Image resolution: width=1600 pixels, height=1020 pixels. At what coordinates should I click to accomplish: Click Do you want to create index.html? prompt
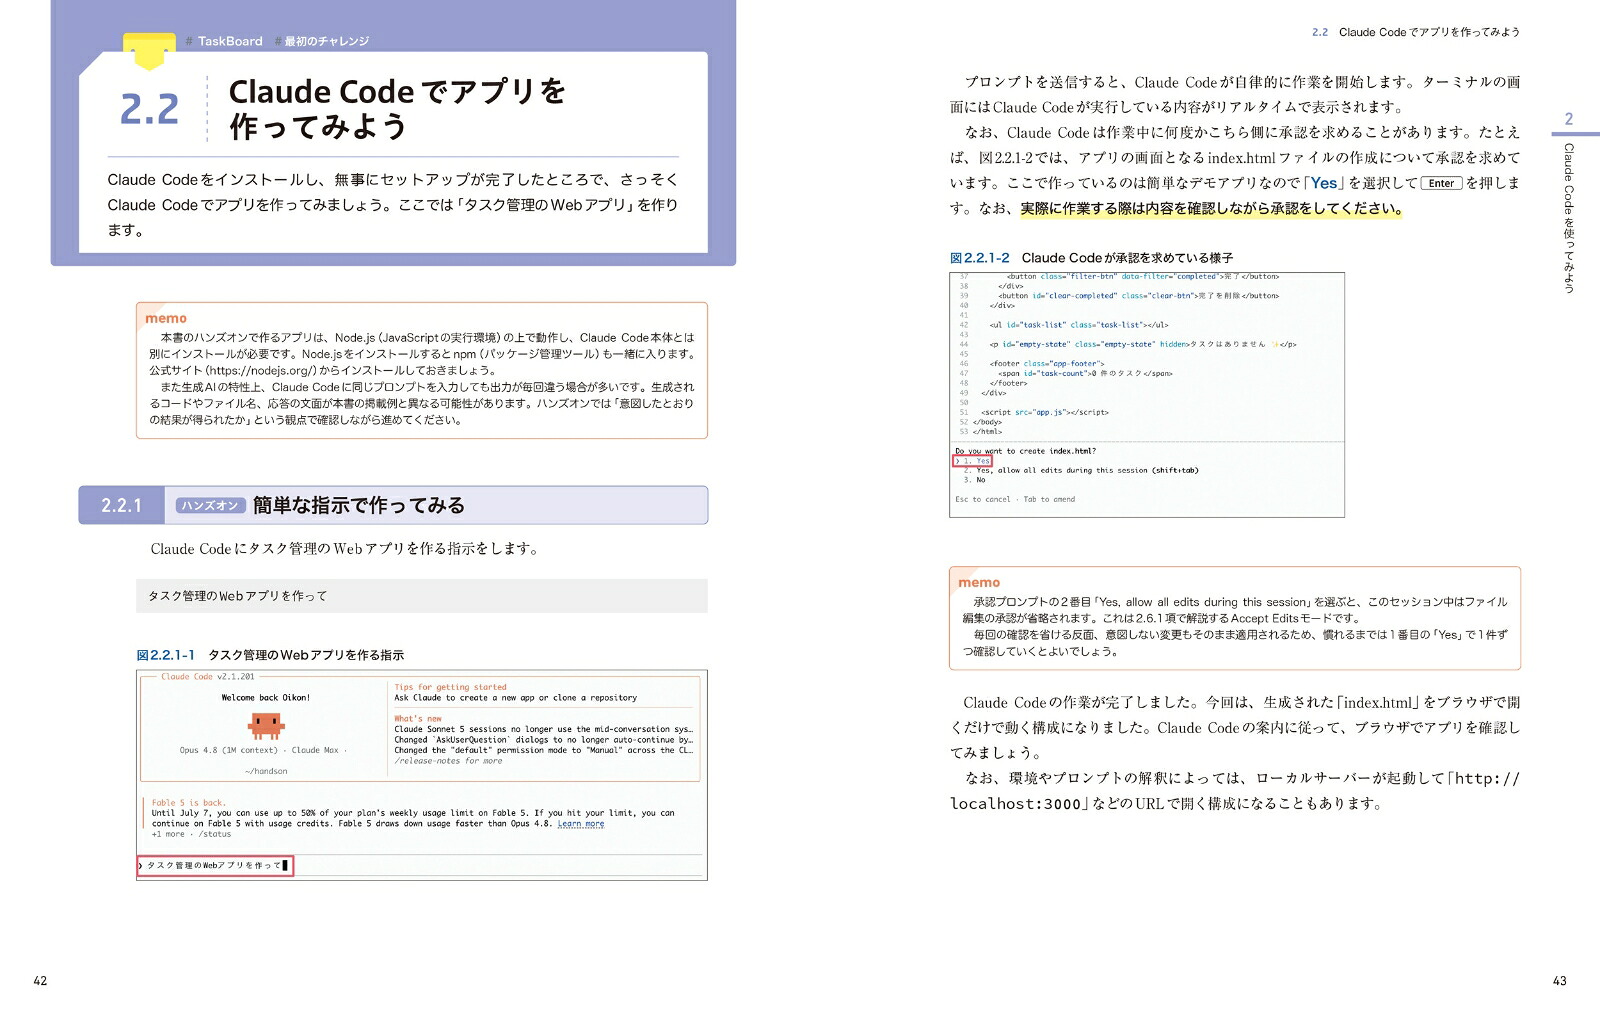[x=1025, y=451]
